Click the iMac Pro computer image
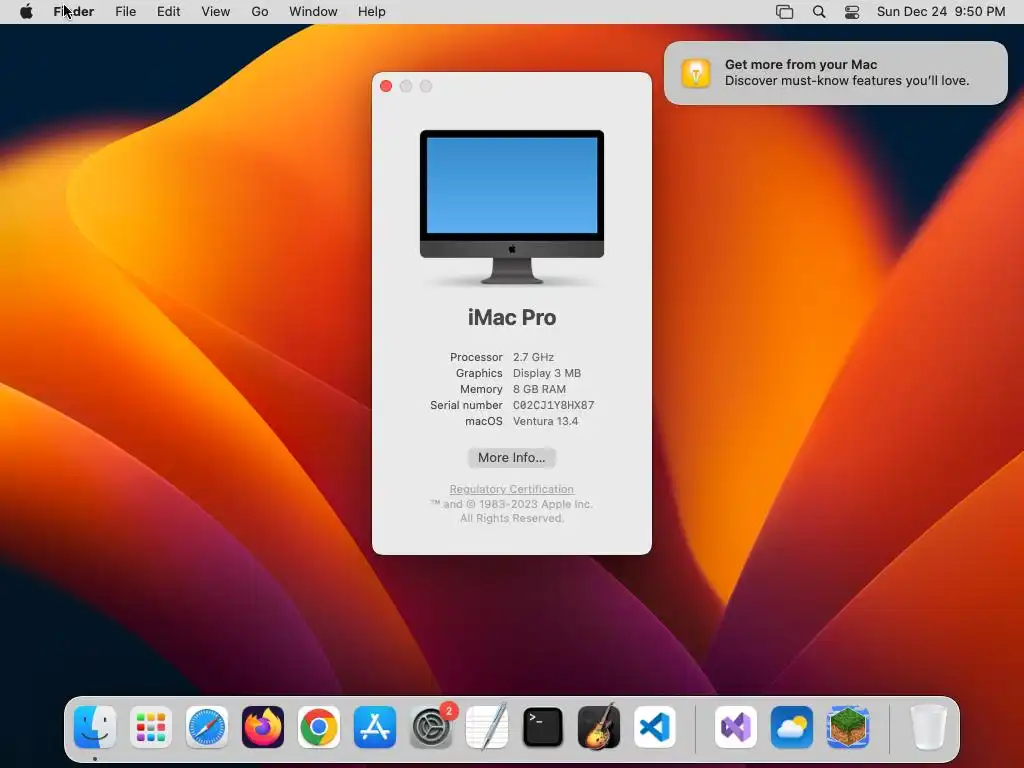 (x=512, y=207)
